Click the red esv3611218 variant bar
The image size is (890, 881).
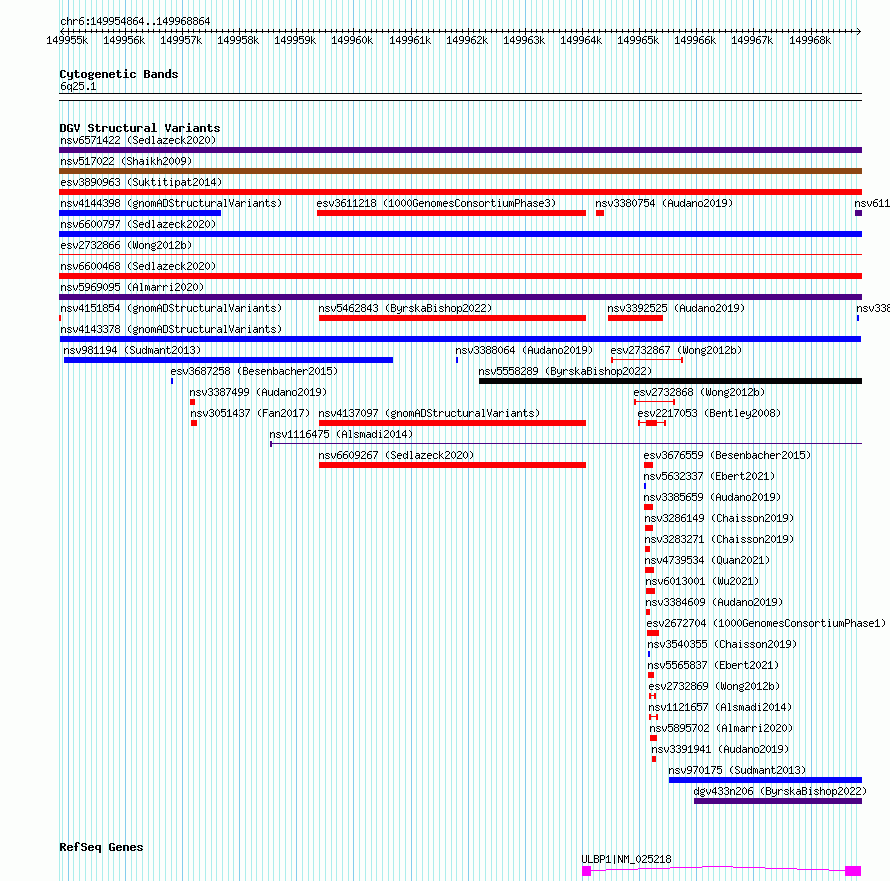pyautogui.click(x=451, y=213)
